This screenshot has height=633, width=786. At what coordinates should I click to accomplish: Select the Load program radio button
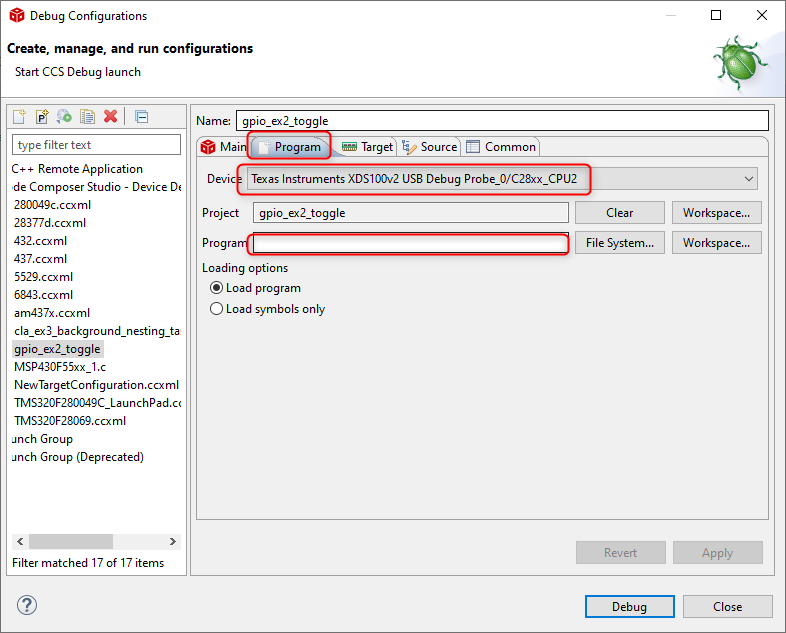click(216, 288)
